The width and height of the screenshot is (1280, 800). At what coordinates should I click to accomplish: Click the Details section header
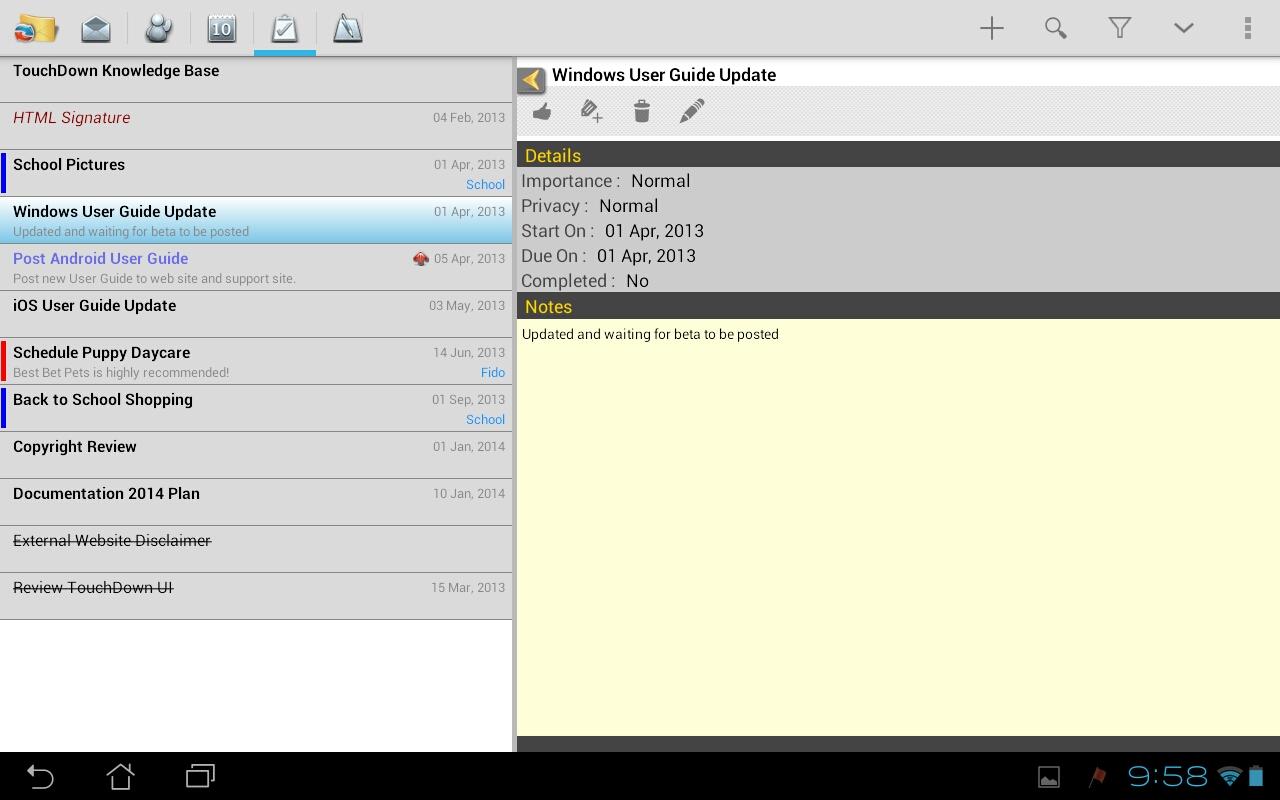point(898,155)
